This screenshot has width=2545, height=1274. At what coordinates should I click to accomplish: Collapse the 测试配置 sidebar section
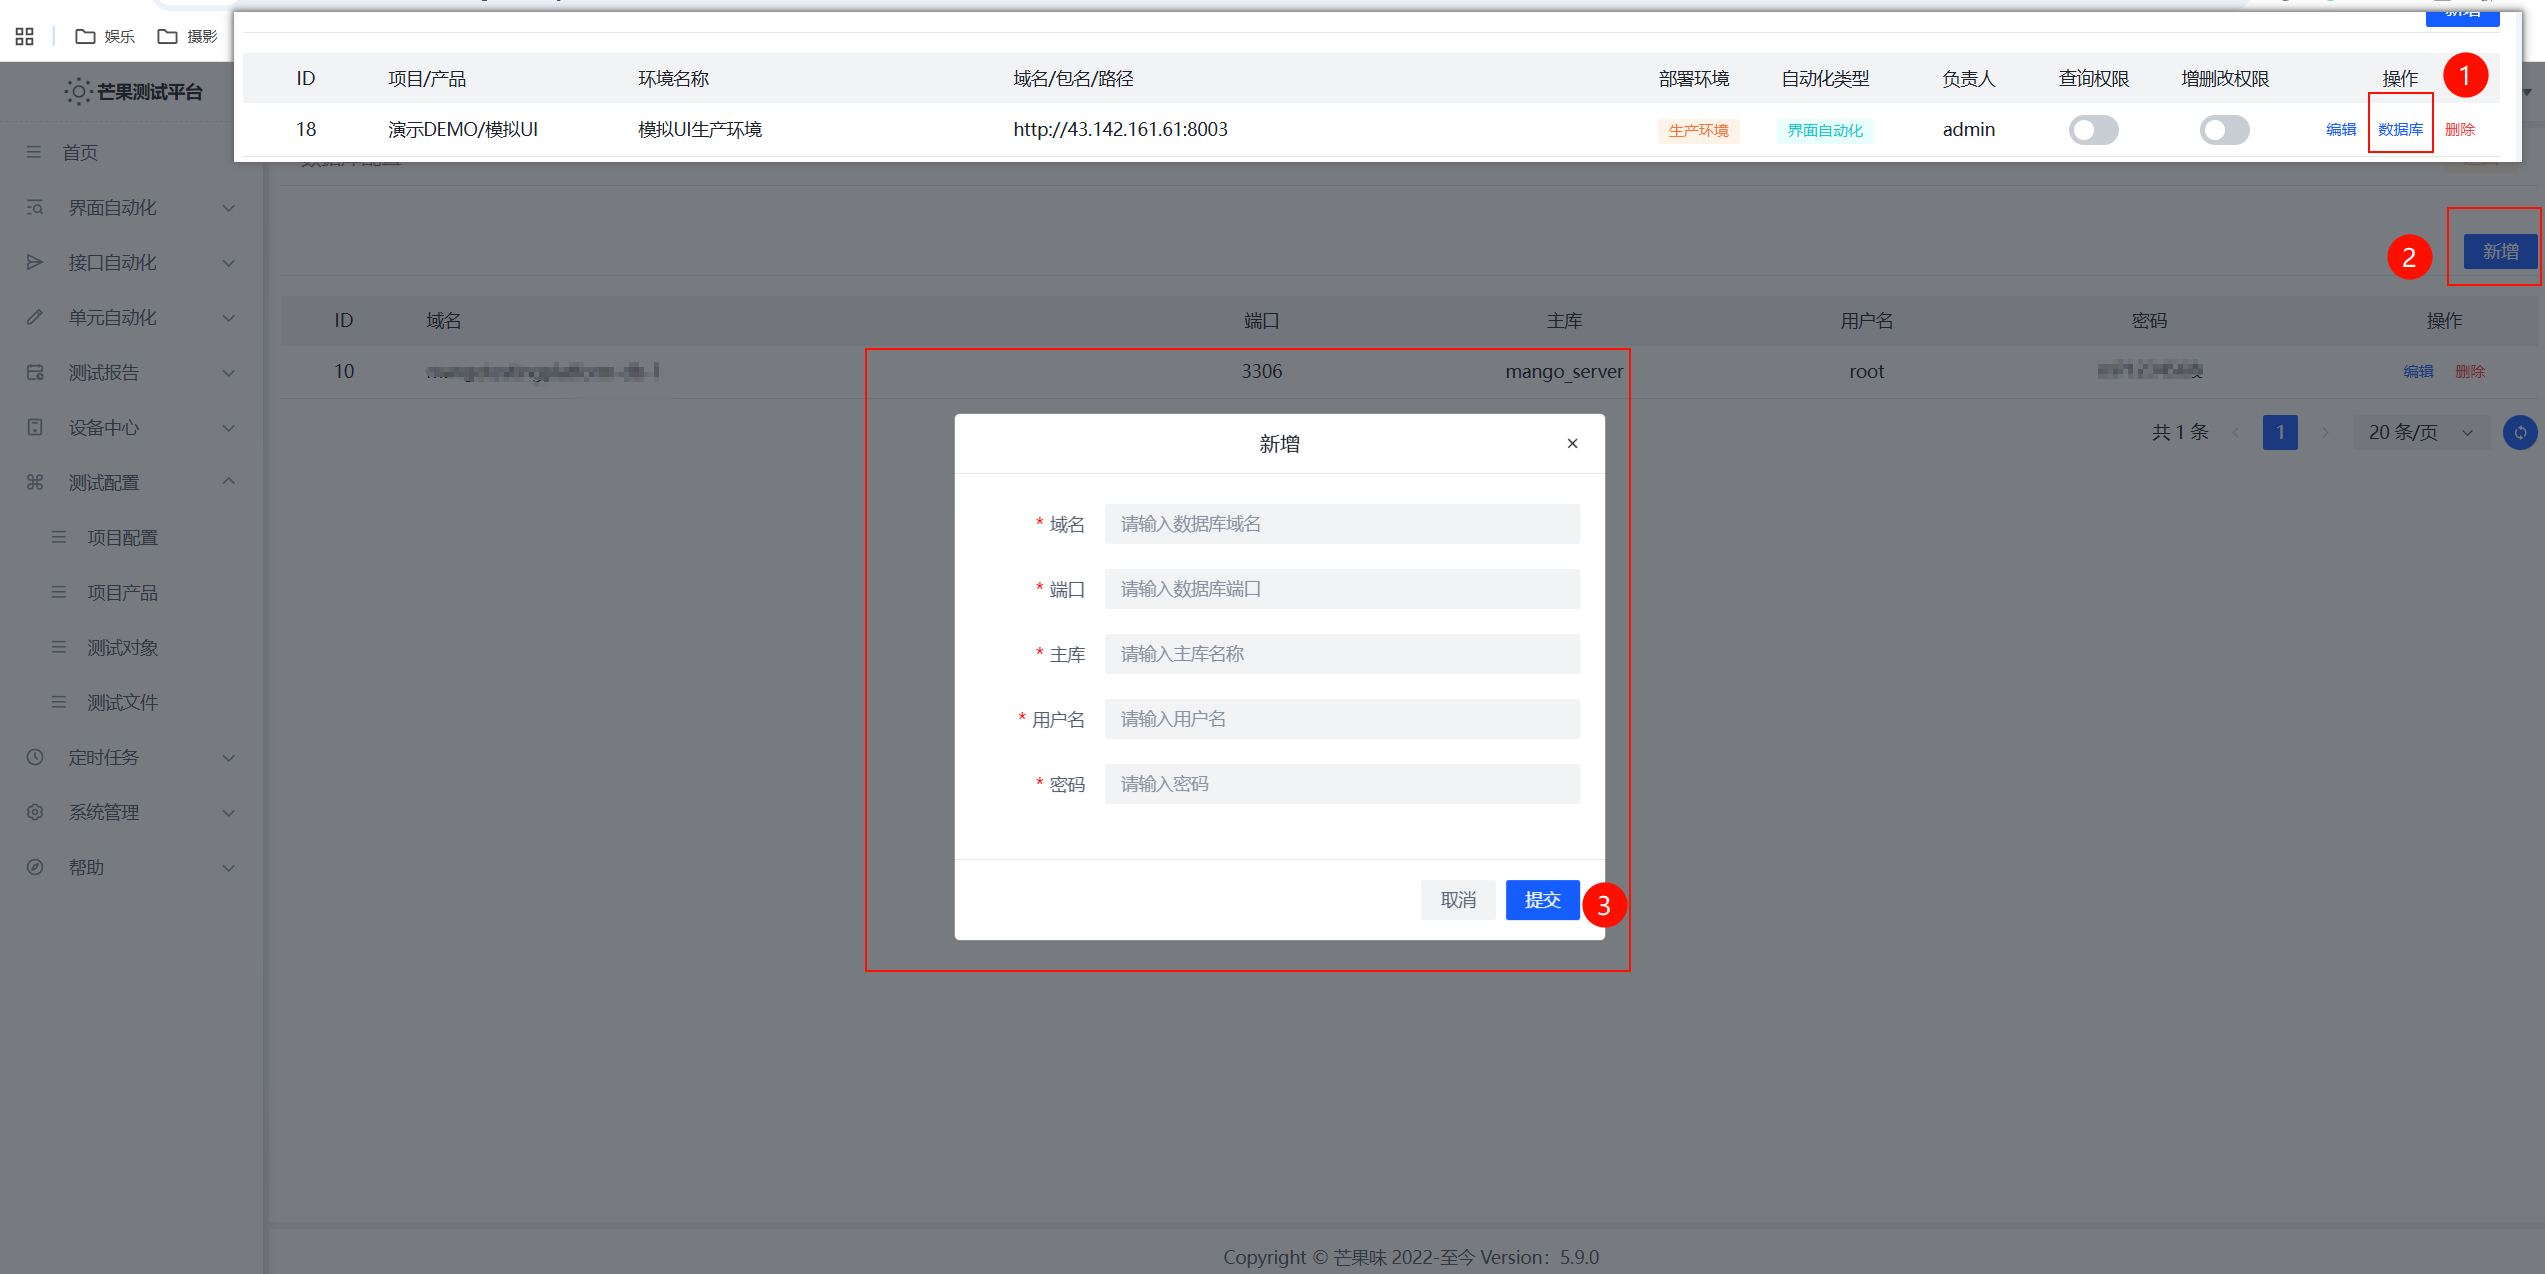click(x=228, y=482)
